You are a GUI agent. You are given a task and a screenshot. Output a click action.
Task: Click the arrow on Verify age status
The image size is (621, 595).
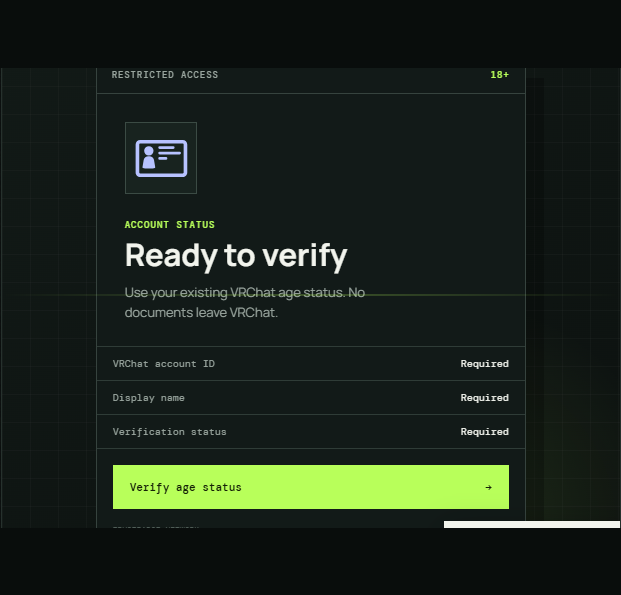click(488, 487)
